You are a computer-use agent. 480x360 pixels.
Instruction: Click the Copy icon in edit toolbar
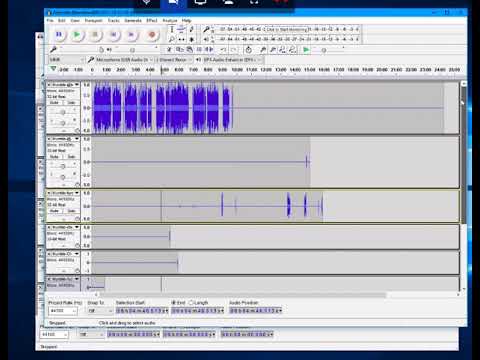(x=179, y=50)
